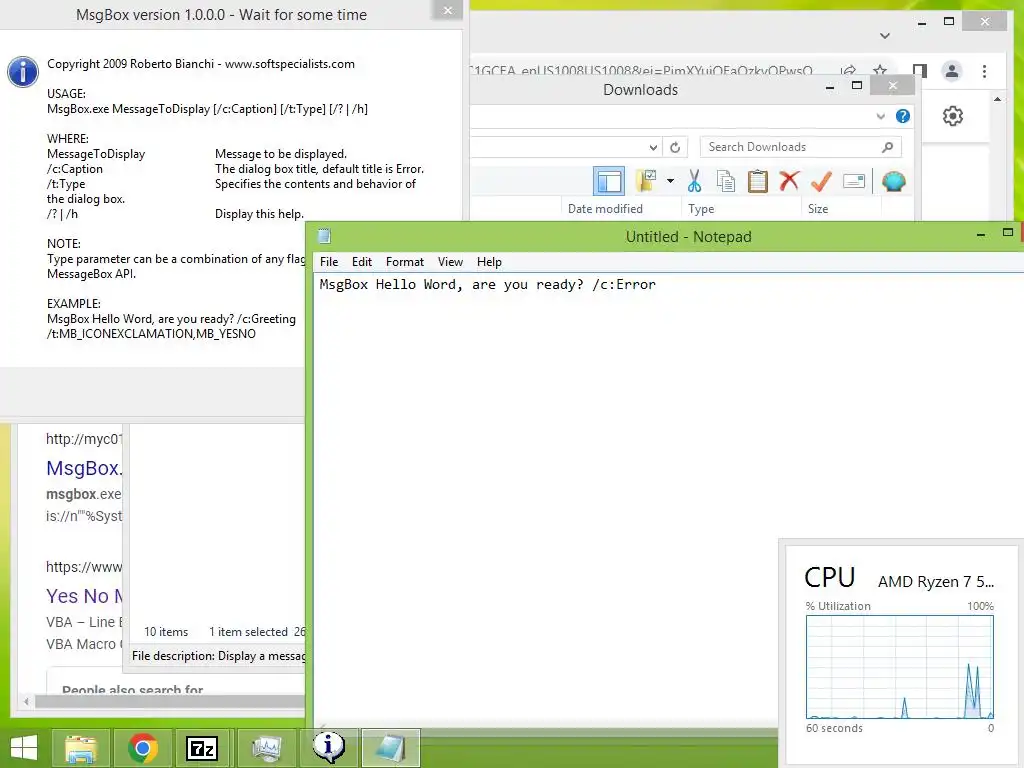
Task: Click the Search Downloads field
Action: [x=801, y=147]
